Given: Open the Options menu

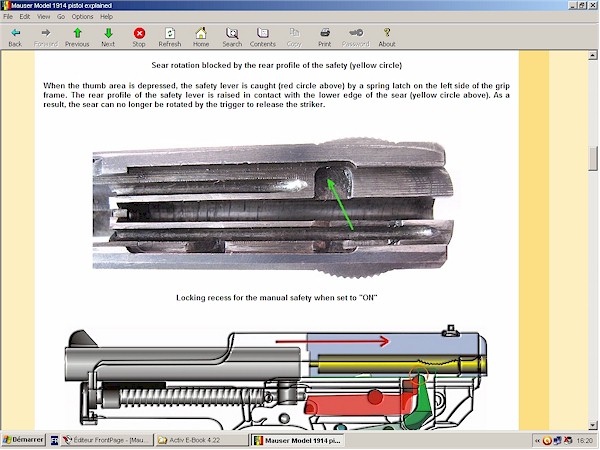Looking at the screenshot, I should (83, 16).
